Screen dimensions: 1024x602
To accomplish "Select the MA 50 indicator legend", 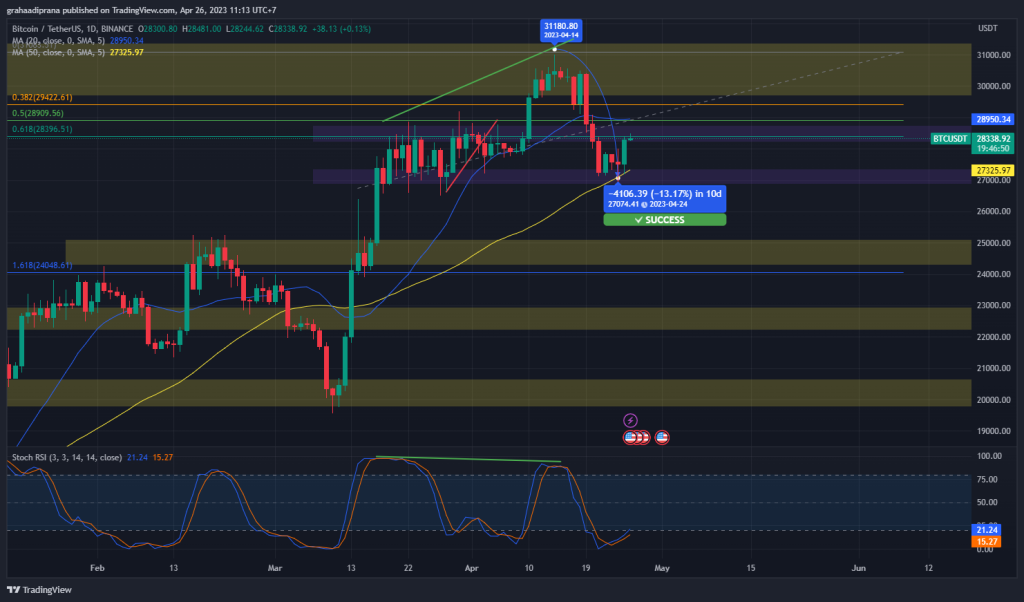I will (78, 52).
